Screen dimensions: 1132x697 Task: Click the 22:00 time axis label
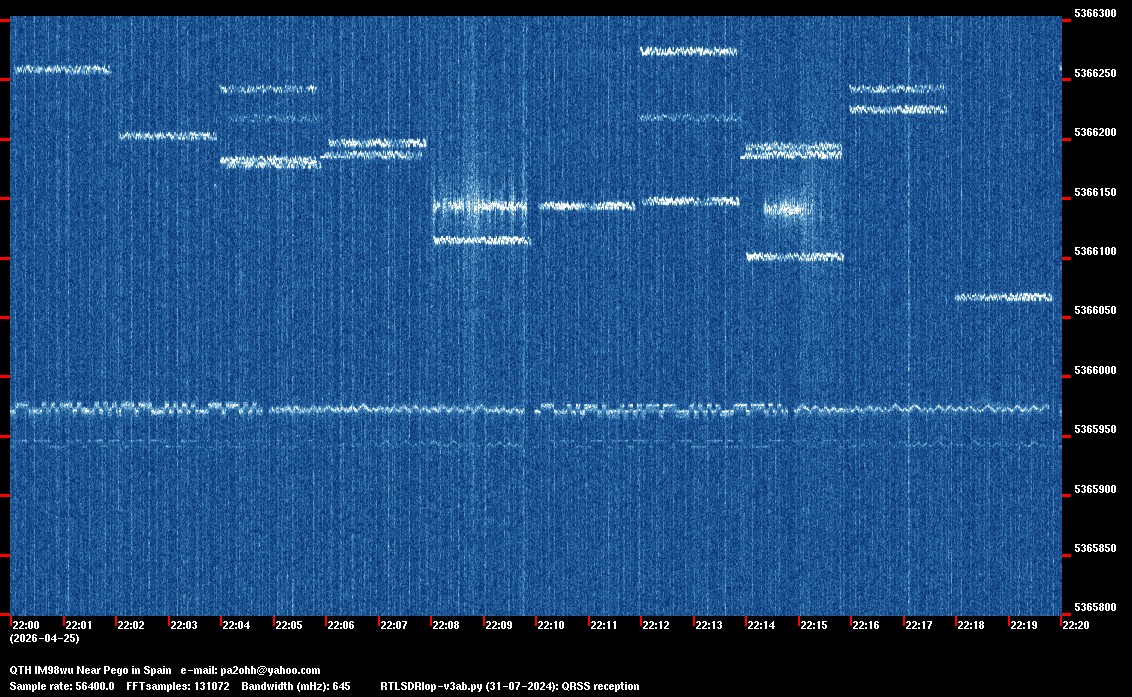coord(26,625)
